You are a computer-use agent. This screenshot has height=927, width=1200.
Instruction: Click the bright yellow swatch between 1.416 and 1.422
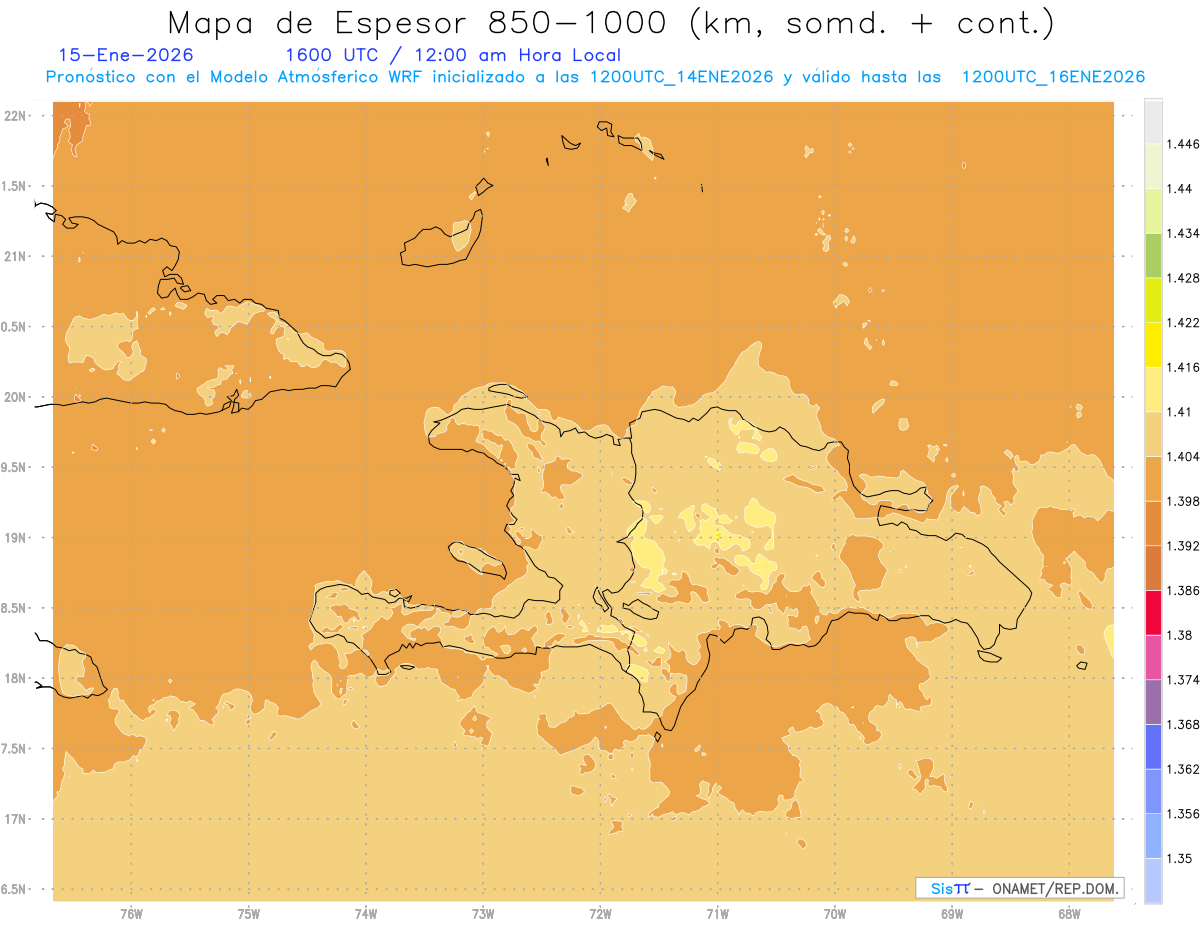coord(1153,344)
